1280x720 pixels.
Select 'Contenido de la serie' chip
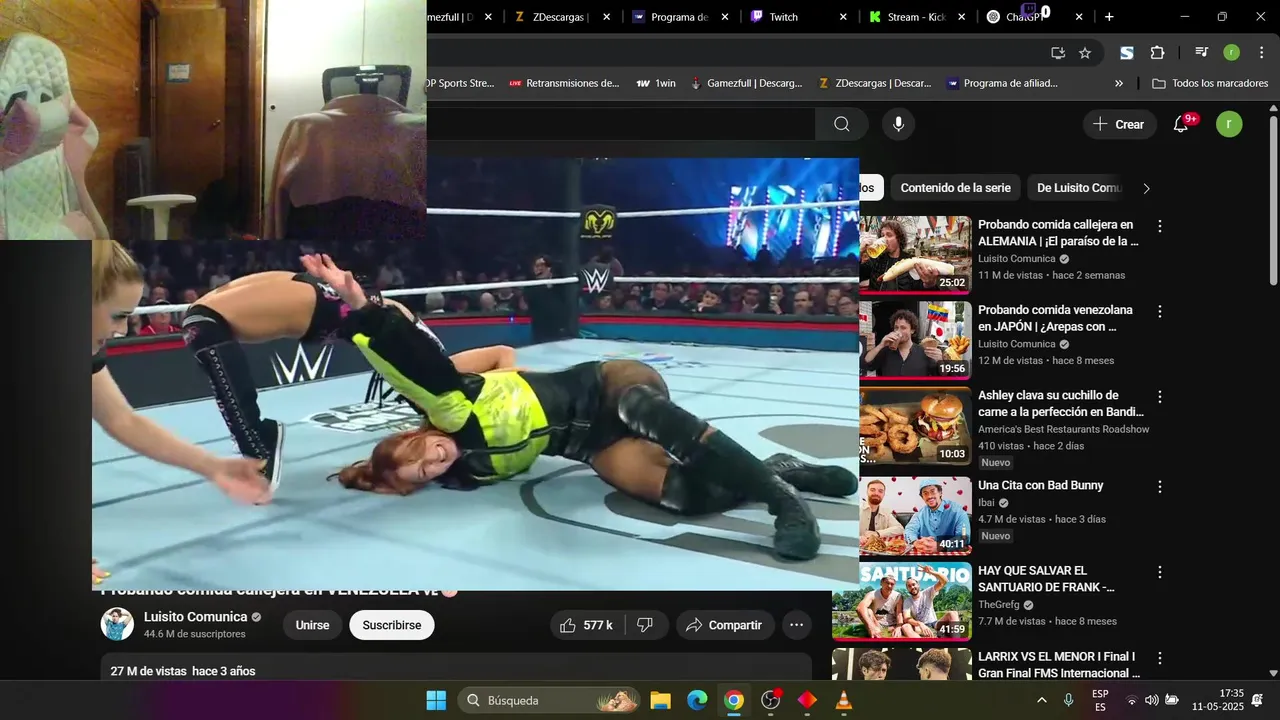coord(955,188)
